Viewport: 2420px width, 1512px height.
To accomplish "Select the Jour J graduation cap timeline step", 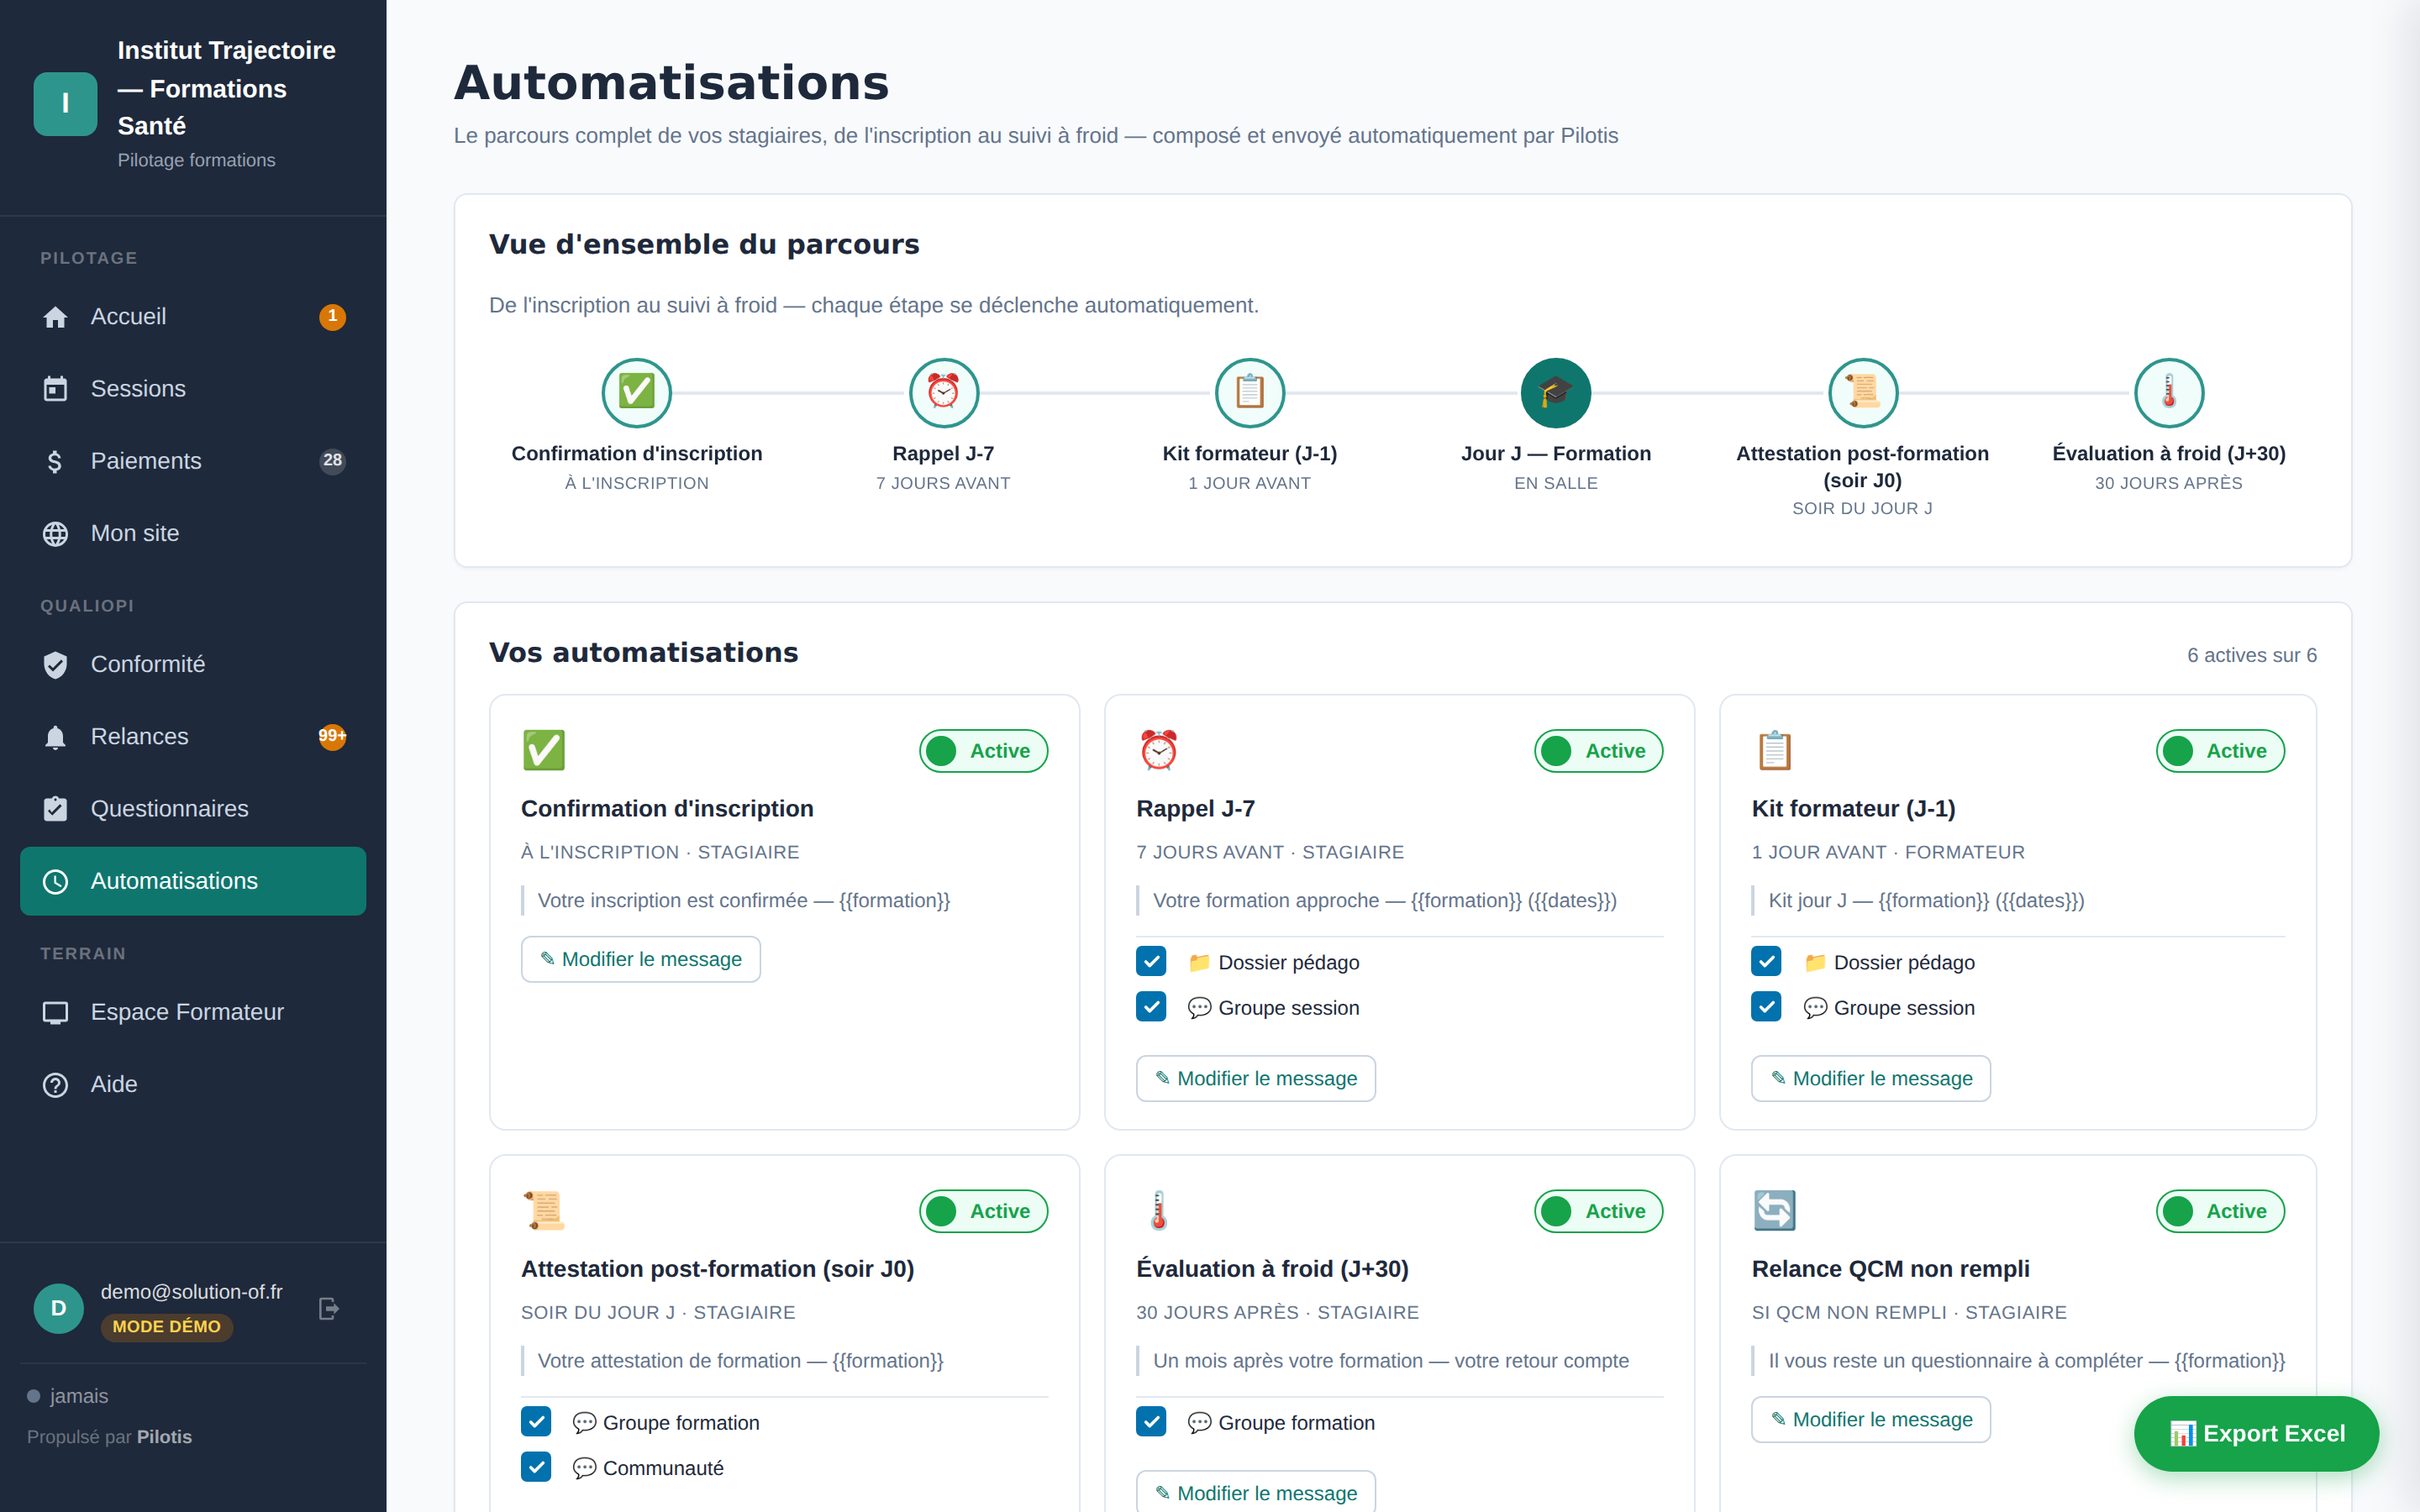I will pyautogui.click(x=1555, y=392).
